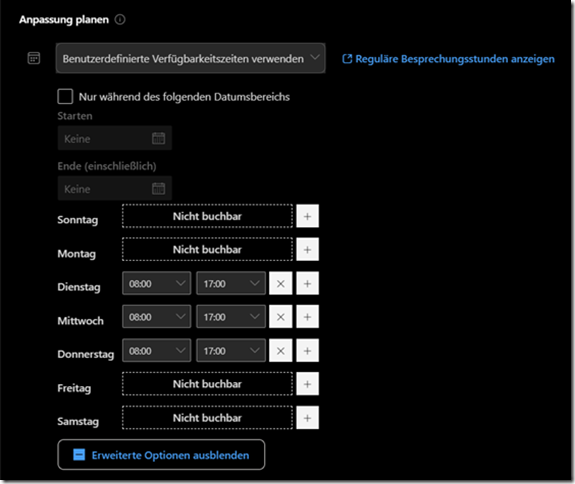575x484 pixels.
Task: Add a time slot for Freitag
Action: pyautogui.click(x=307, y=384)
